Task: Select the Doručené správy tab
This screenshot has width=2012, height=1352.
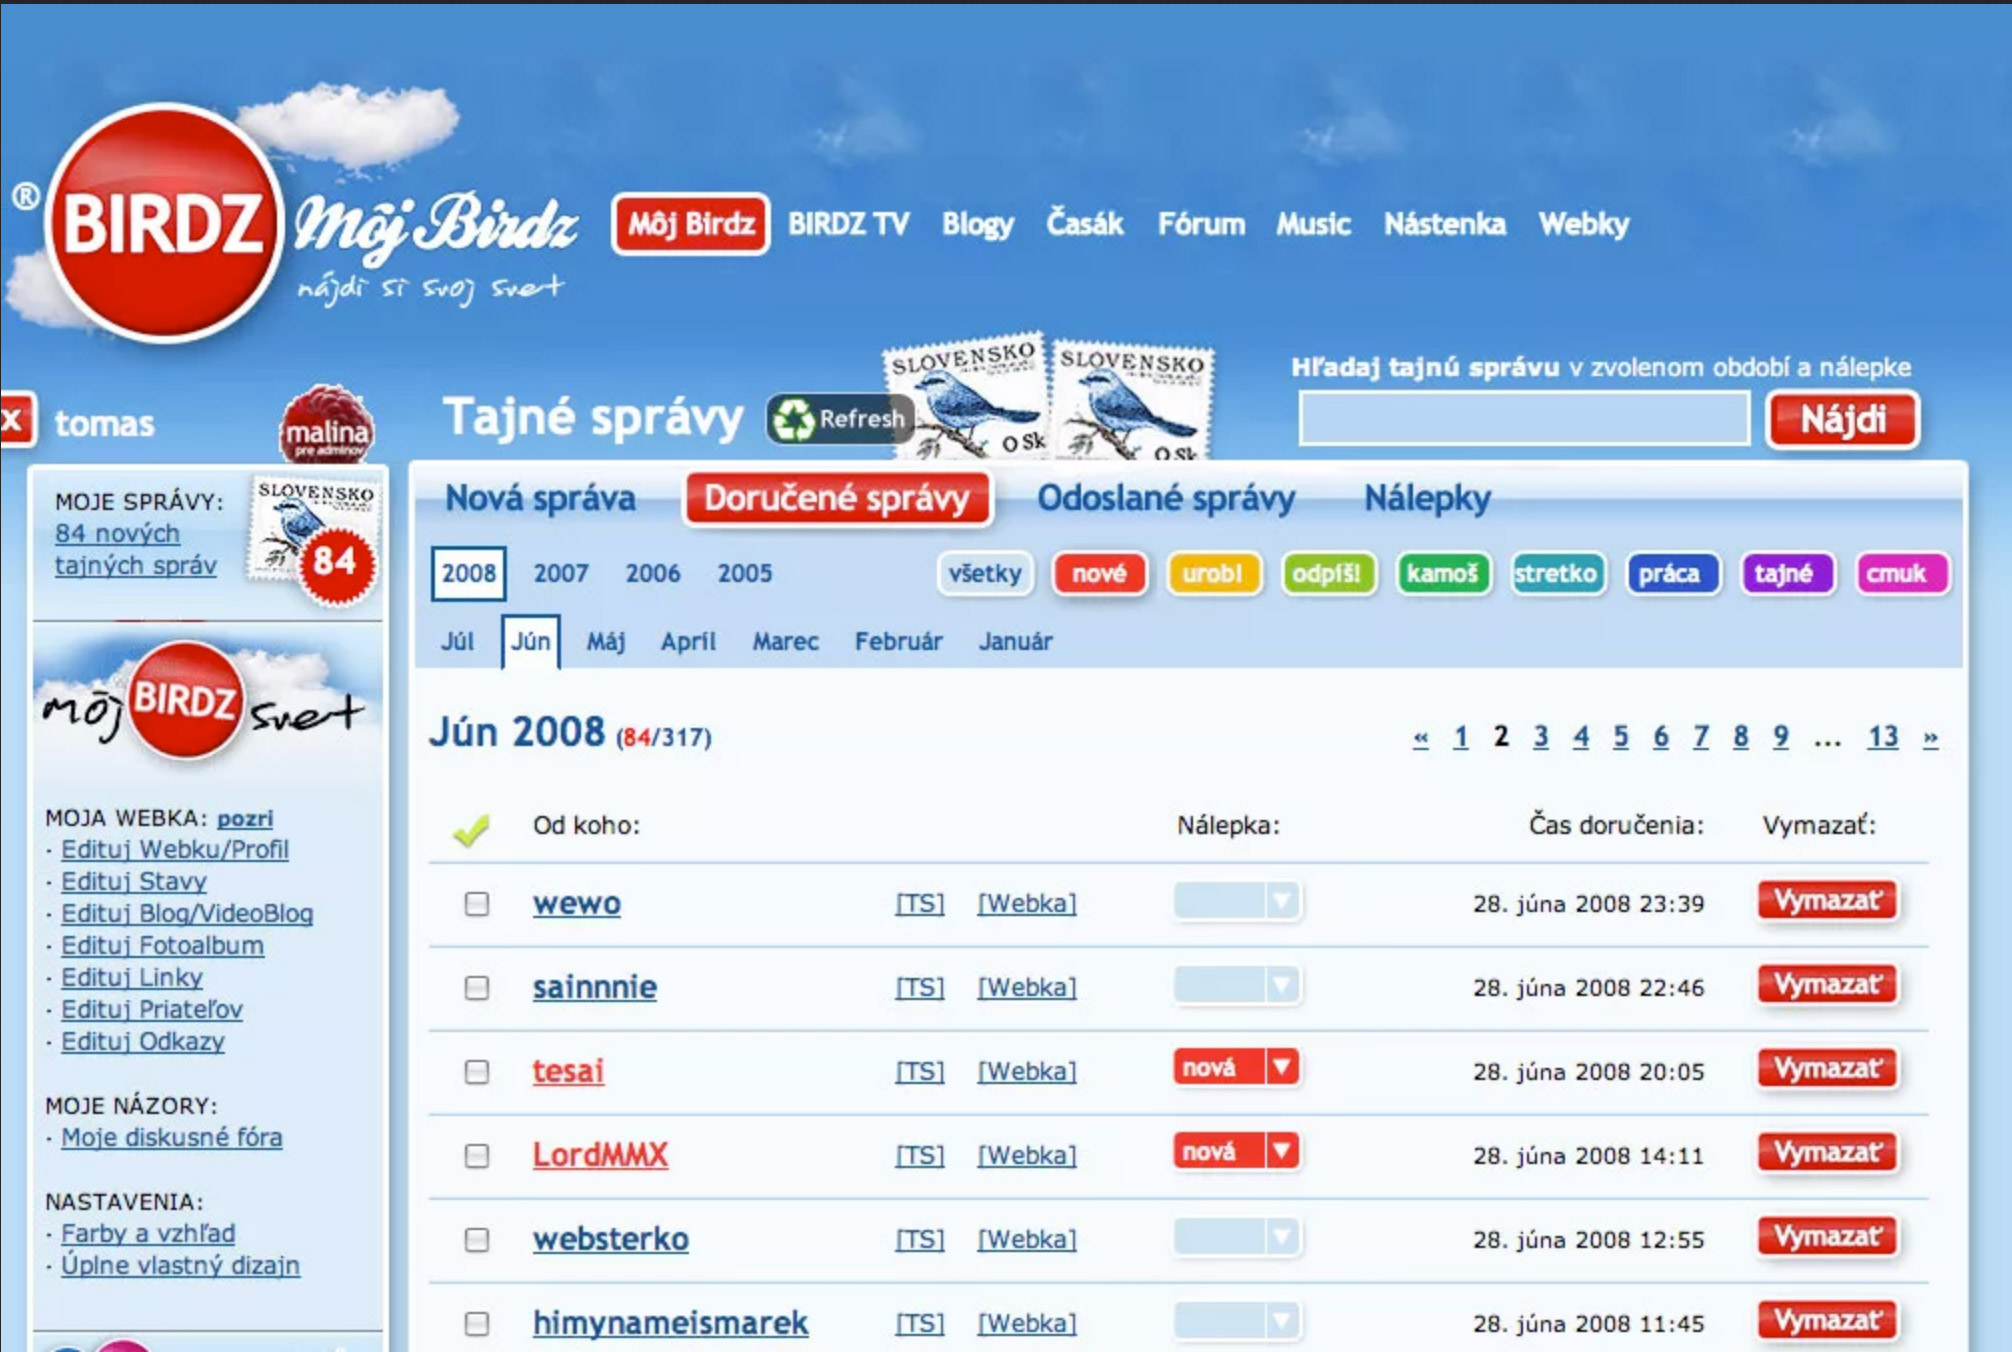Action: (x=837, y=498)
